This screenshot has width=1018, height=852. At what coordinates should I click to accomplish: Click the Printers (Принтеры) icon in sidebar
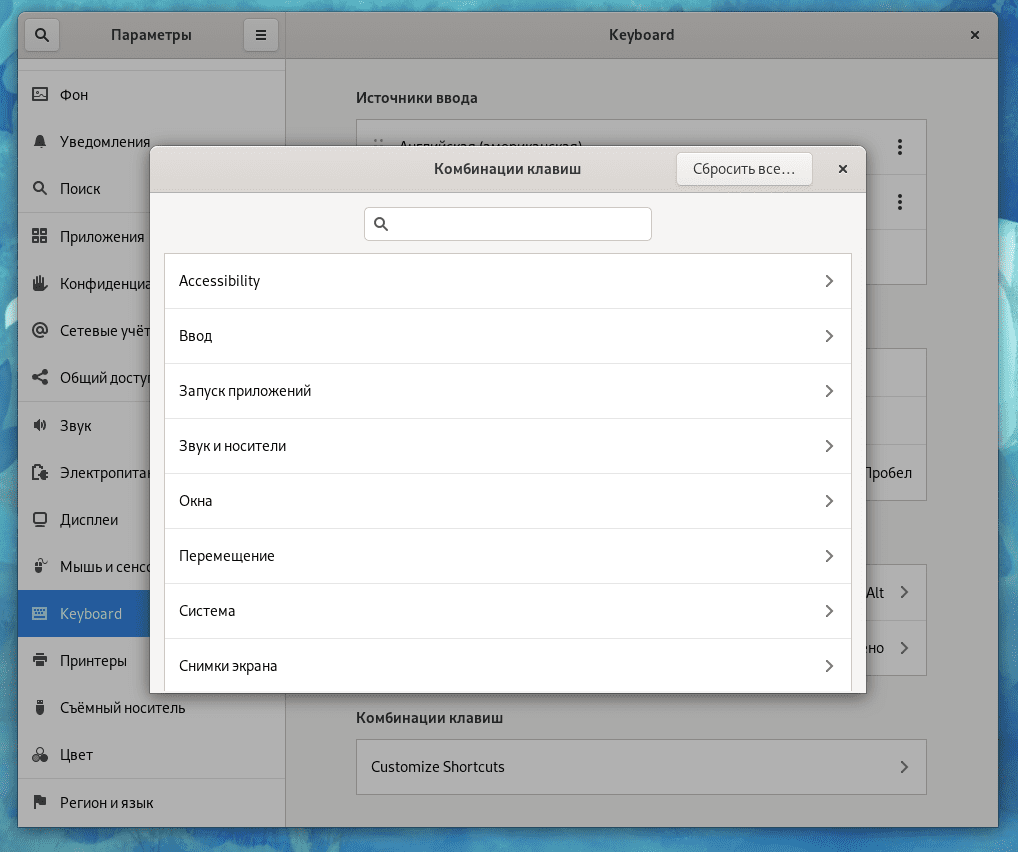[x=40, y=661]
